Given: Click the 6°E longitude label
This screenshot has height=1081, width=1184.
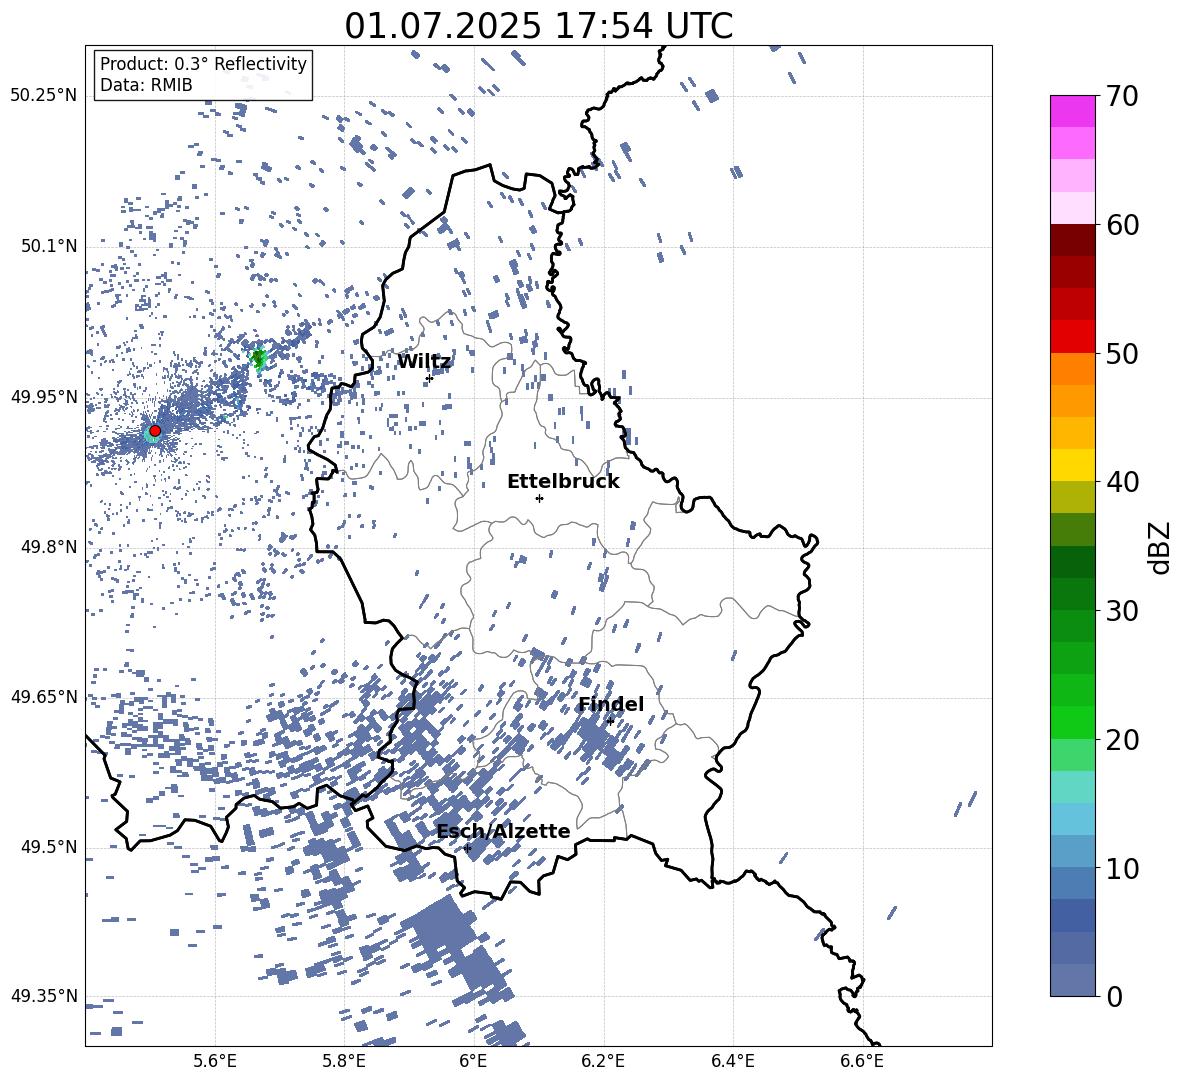Looking at the screenshot, I should coord(473,1061).
